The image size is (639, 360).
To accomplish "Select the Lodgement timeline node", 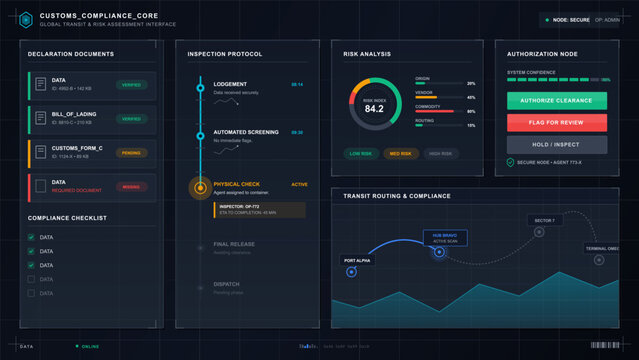I will pos(200,88).
